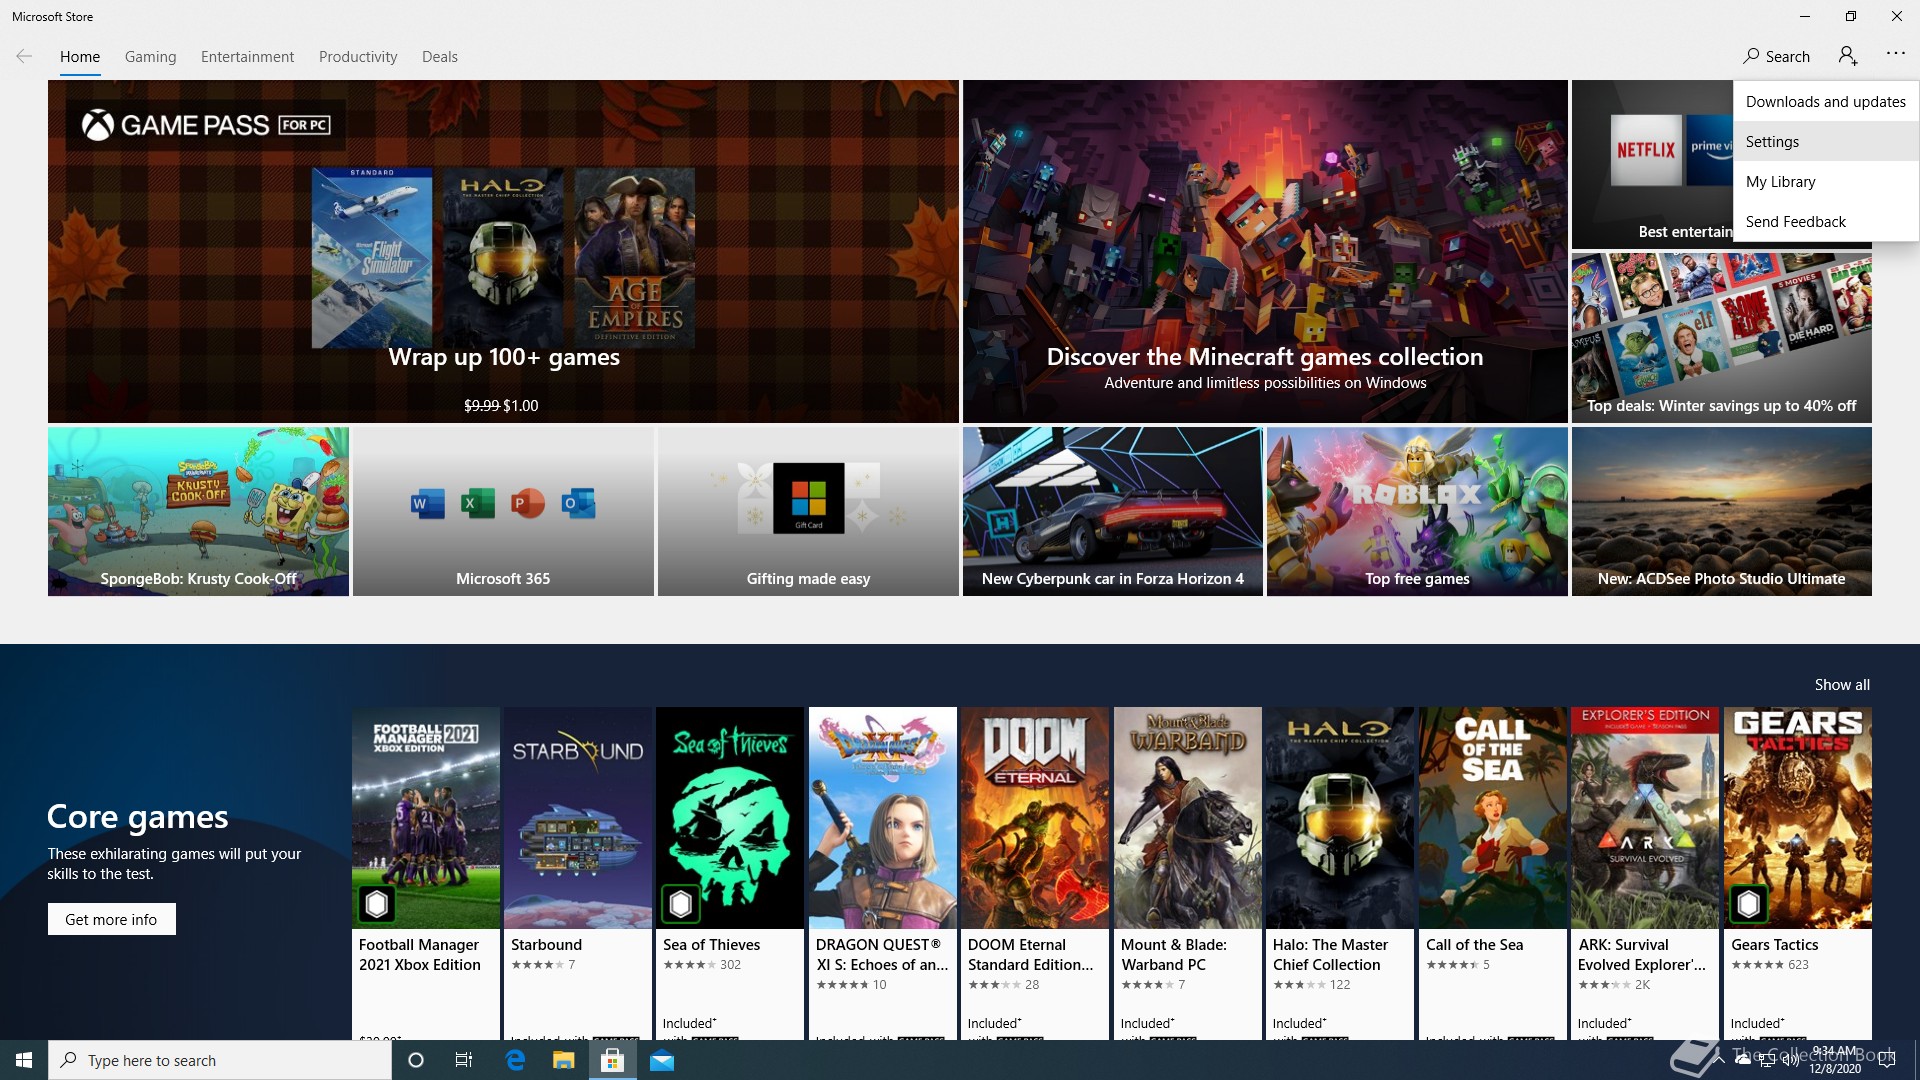Image resolution: width=1920 pixels, height=1080 pixels.
Task: Click the Microsoft Store taskbar icon
Action: [612, 1060]
